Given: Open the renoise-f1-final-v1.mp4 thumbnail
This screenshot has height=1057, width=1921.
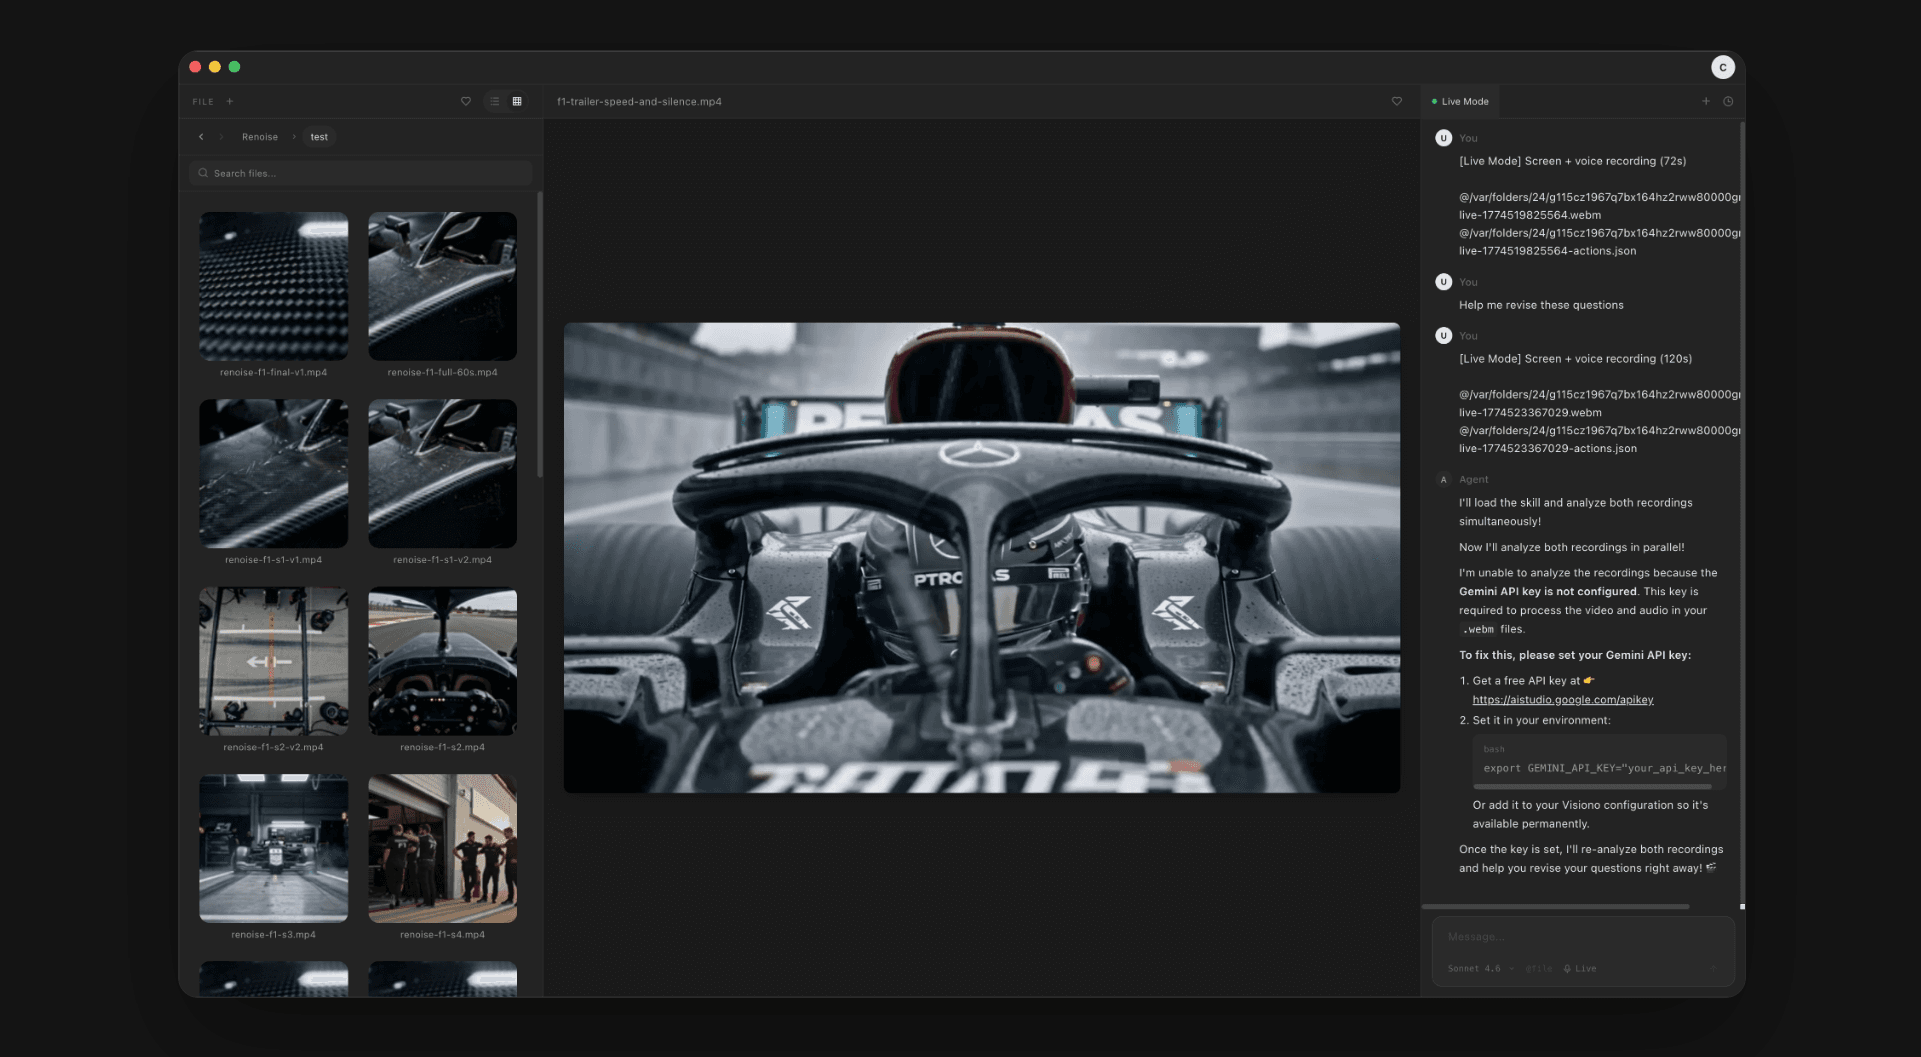Looking at the screenshot, I should pos(274,286).
